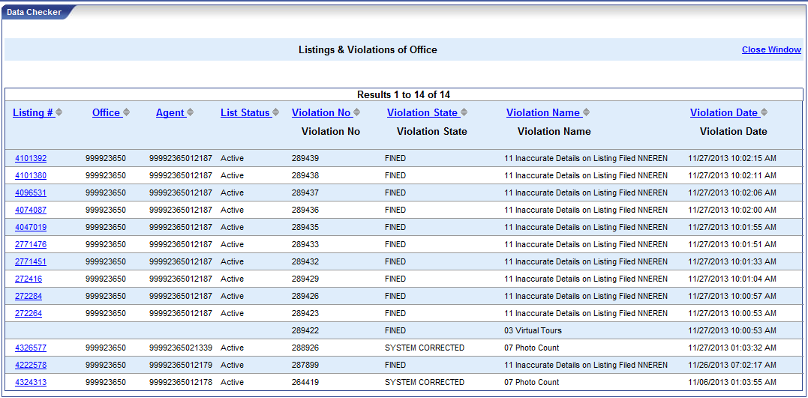The image size is (808, 398).
Task: Open listing 2771451
Action: pos(30,261)
